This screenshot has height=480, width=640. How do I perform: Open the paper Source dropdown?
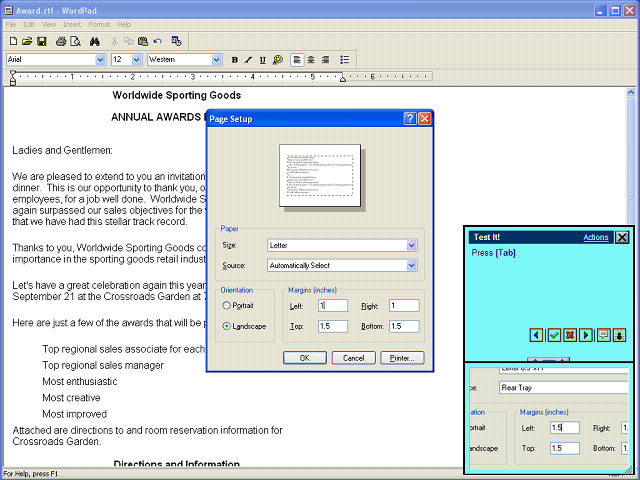click(x=411, y=266)
